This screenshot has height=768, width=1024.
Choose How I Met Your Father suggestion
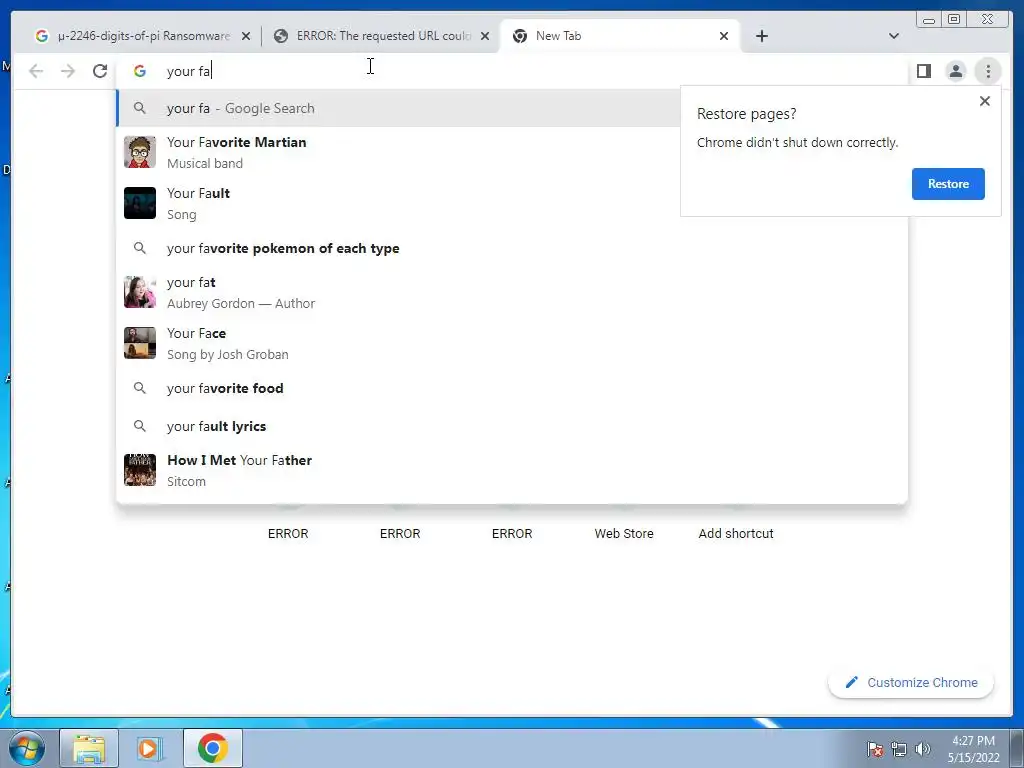click(512, 470)
